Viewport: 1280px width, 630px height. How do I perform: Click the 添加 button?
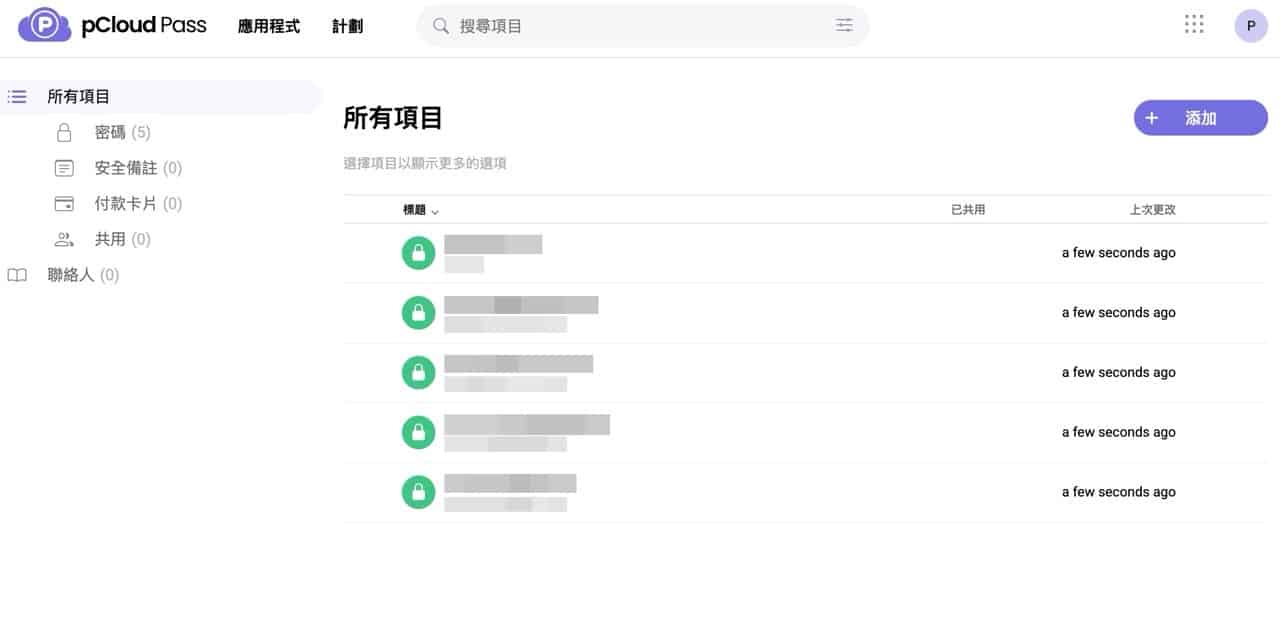[x=1200, y=118]
